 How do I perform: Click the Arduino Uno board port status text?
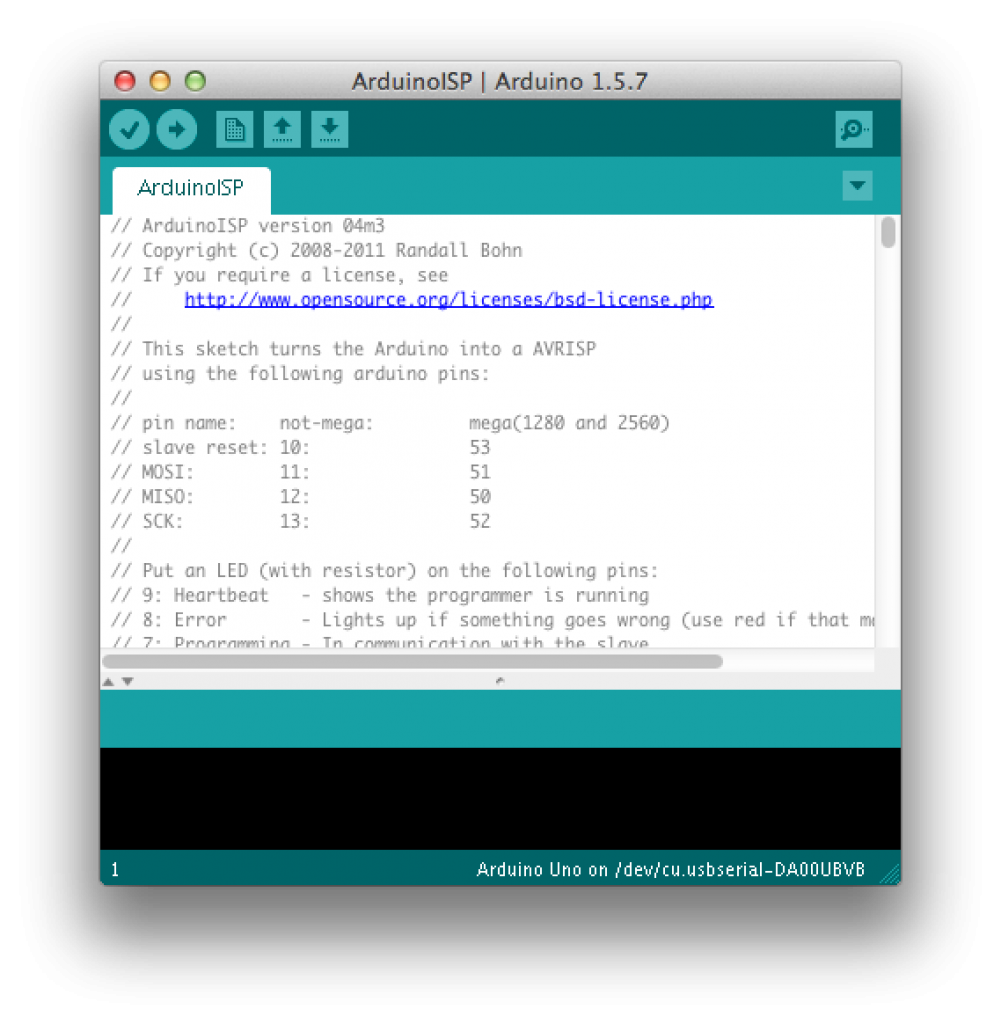[x=670, y=869]
